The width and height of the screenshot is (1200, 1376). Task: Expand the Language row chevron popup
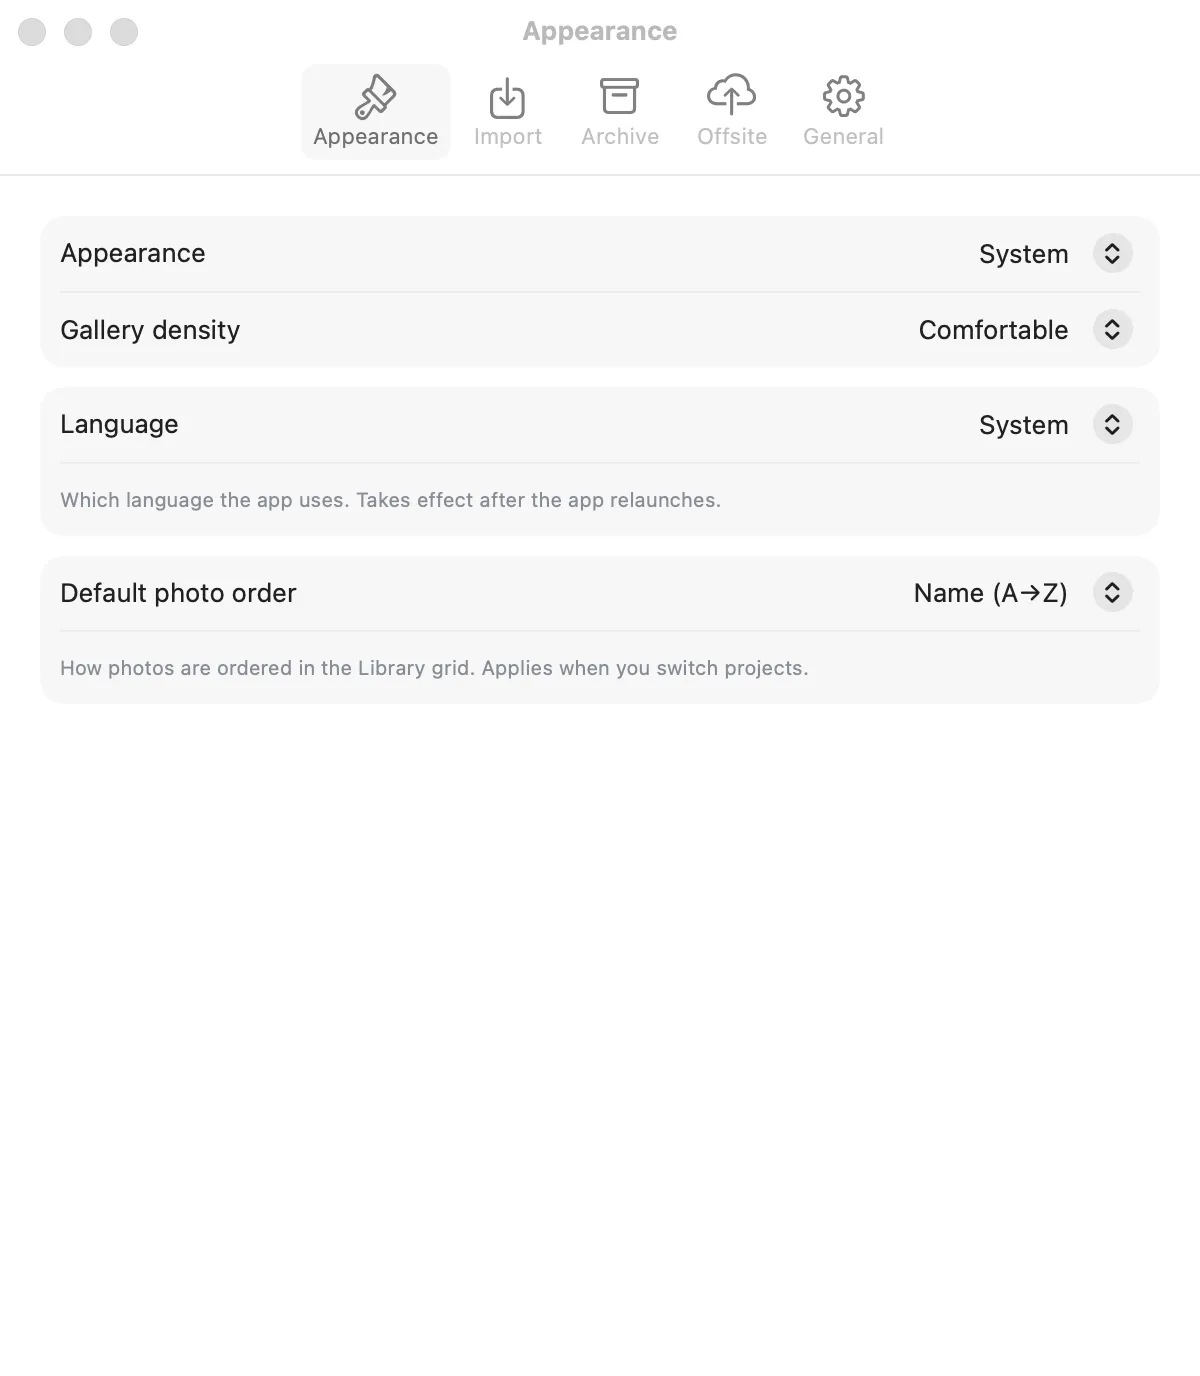pos(1112,424)
